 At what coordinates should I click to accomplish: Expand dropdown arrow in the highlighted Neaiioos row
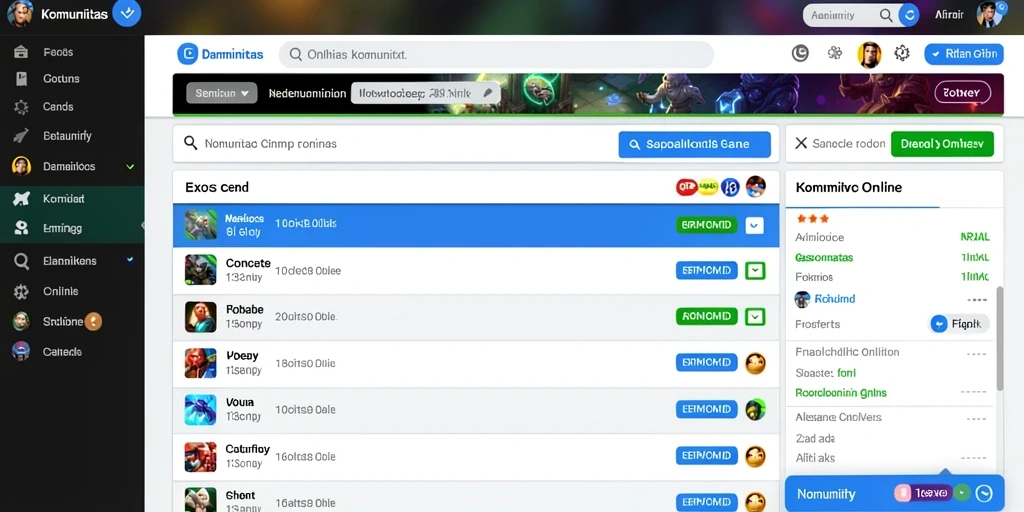click(x=754, y=225)
